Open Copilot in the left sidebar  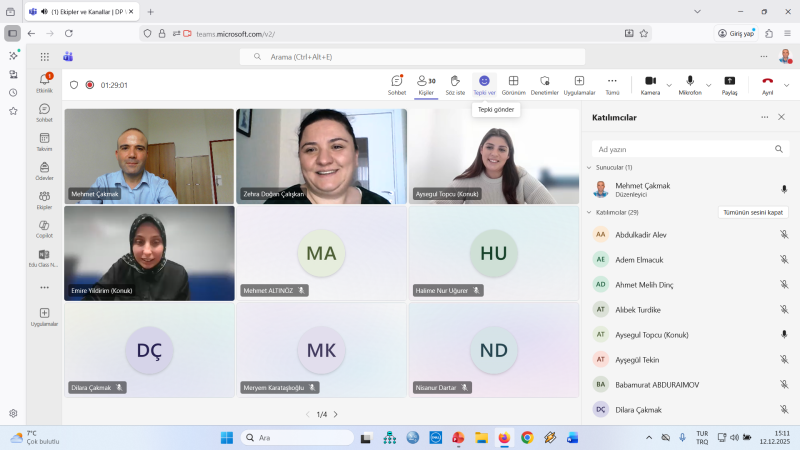(x=44, y=227)
